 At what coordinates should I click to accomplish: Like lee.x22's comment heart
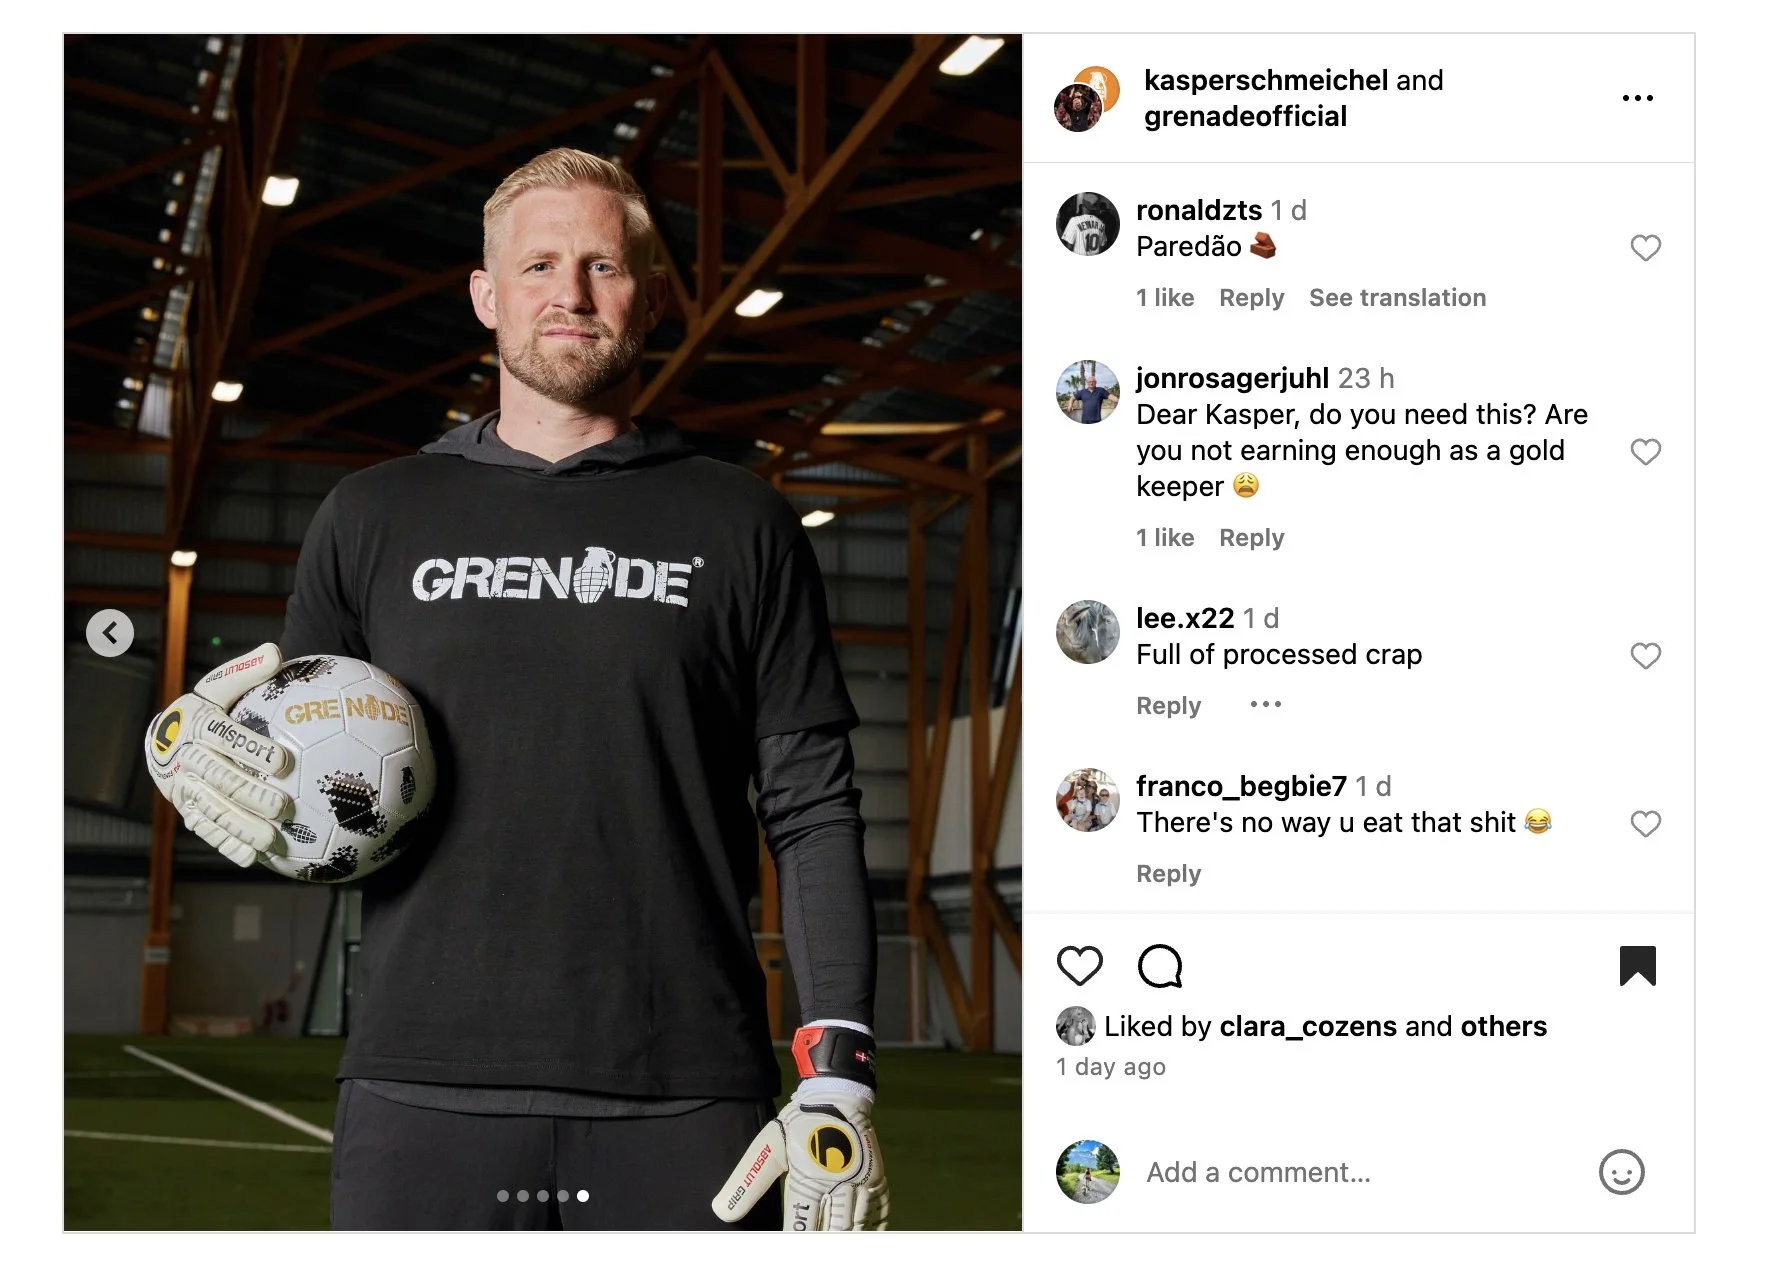(x=1645, y=656)
